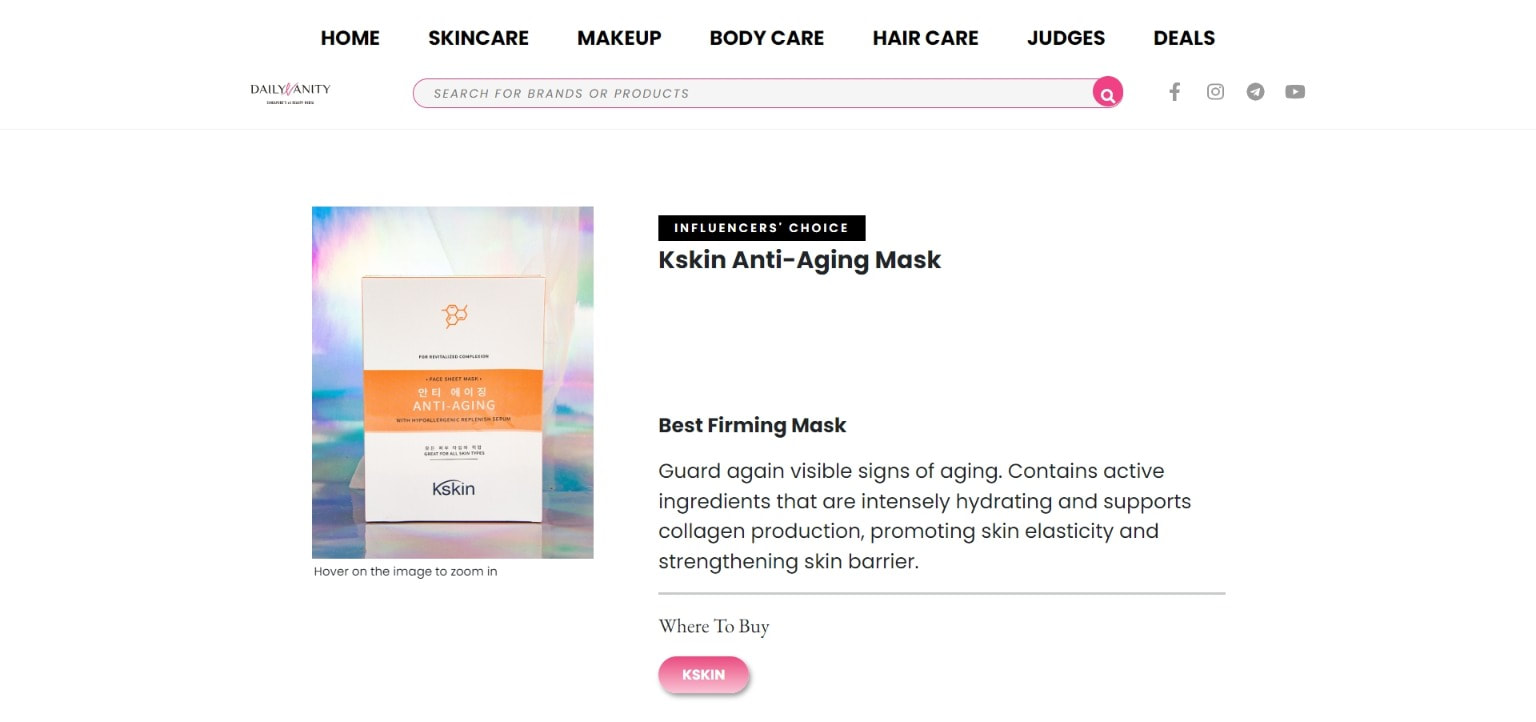The height and width of the screenshot is (722, 1536).
Task: Navigate to BODY CARE section
Action: point(767,38)
